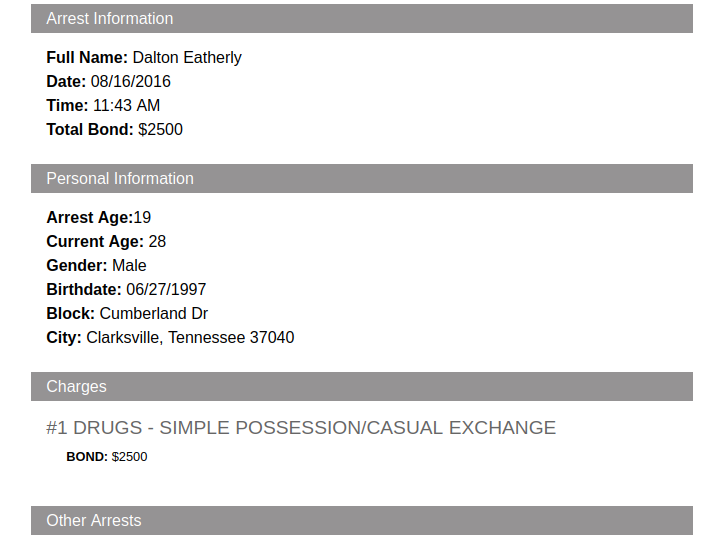Click the Current Age value 28
711x542 pixels.
tap(157, 242)
